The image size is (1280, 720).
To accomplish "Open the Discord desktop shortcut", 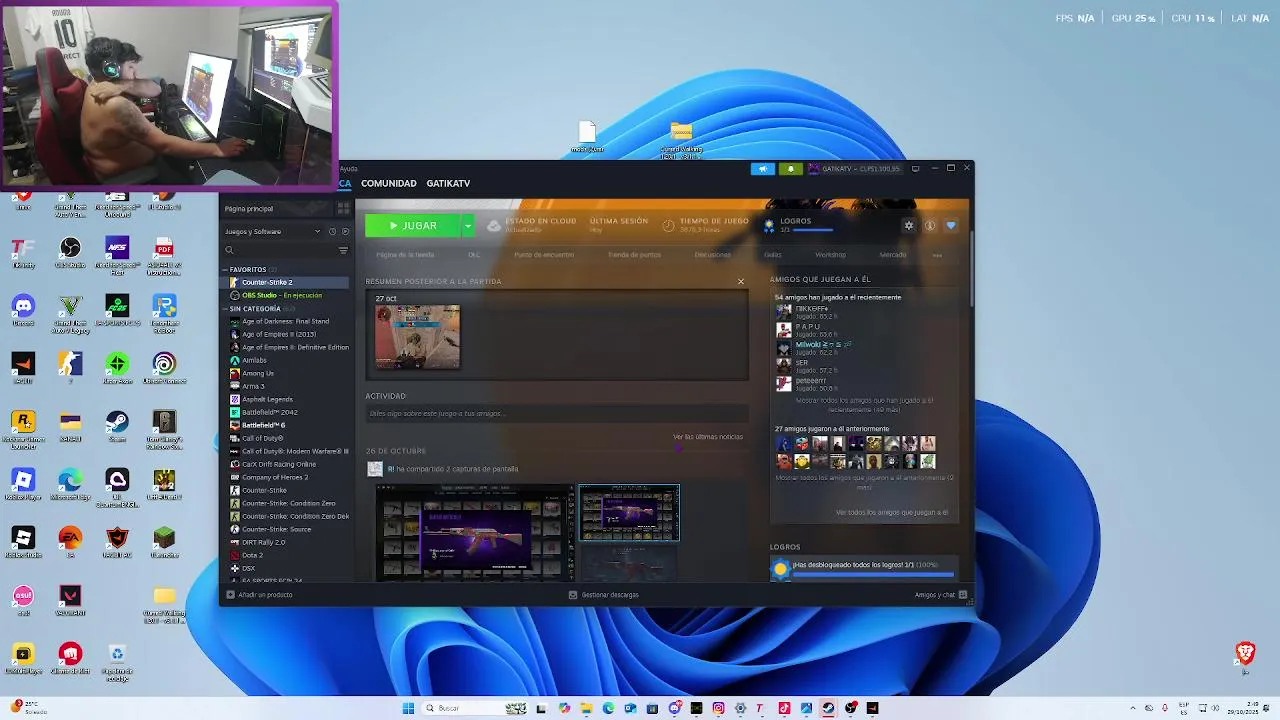I will 23,310.
